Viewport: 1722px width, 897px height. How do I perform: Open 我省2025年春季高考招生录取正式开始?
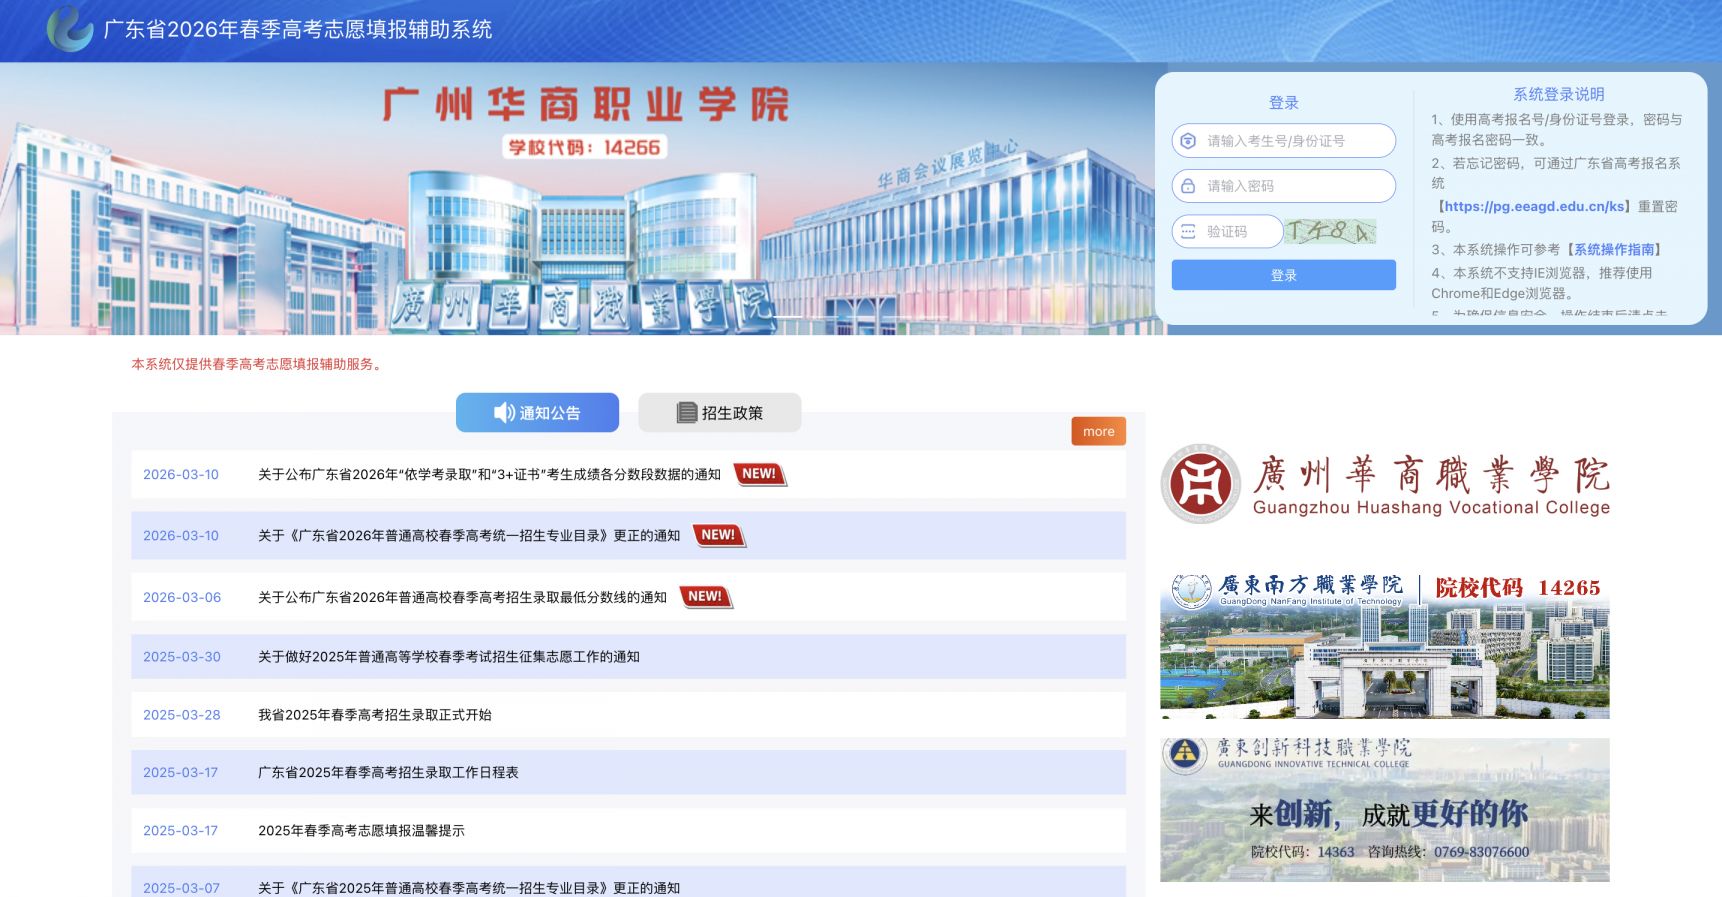click(x=375, y=715)
